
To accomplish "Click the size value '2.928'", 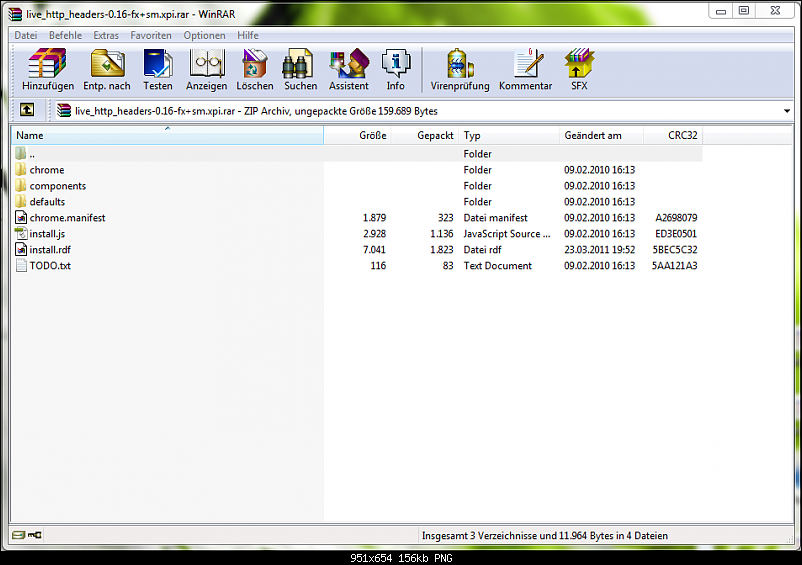I will (374, 234).
